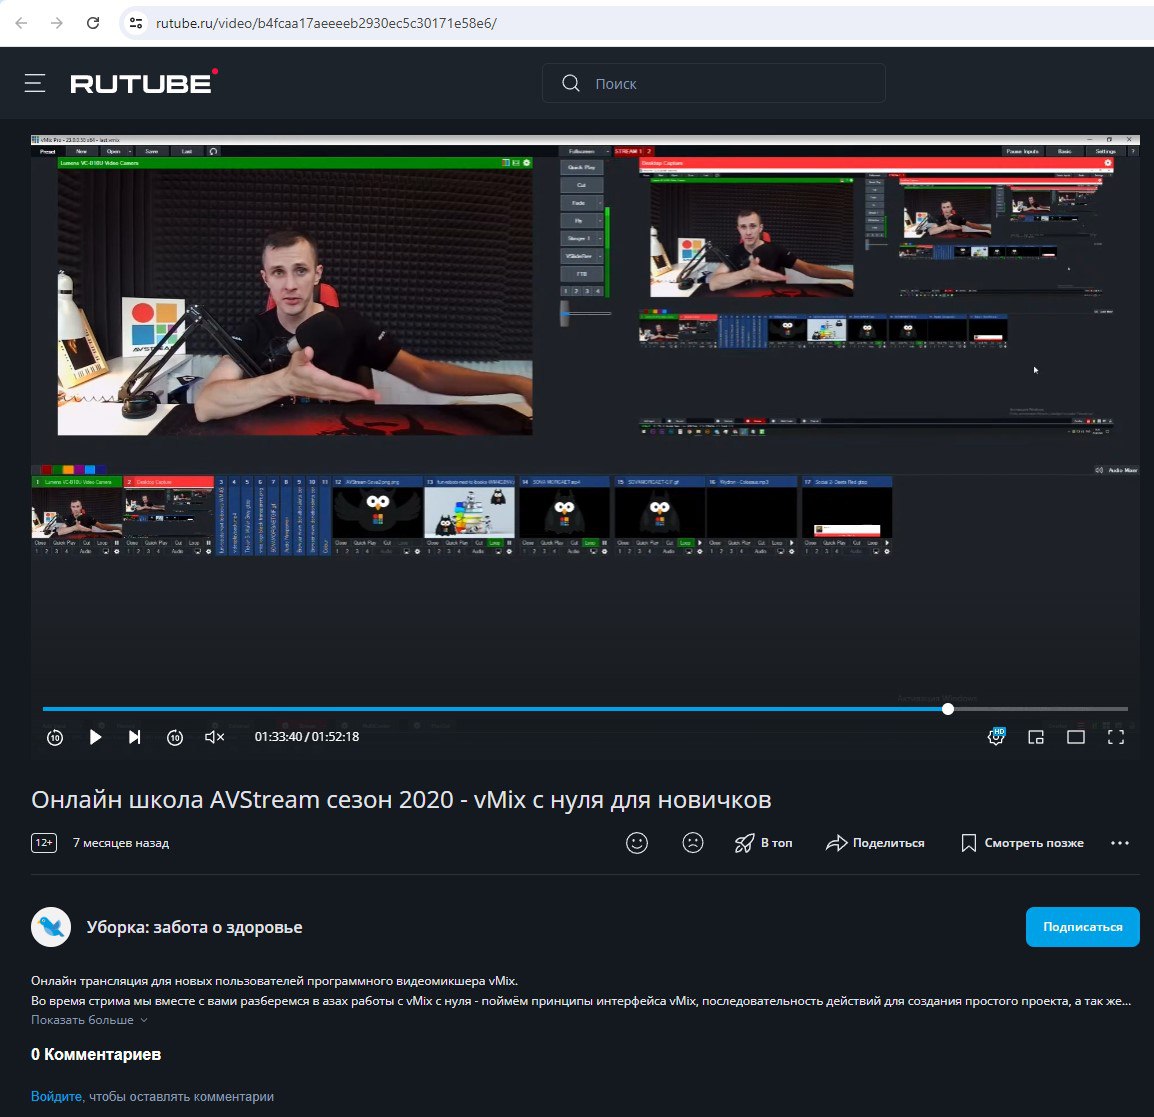Click the search magnifier icon
1154x1117 pixels.
570,83
